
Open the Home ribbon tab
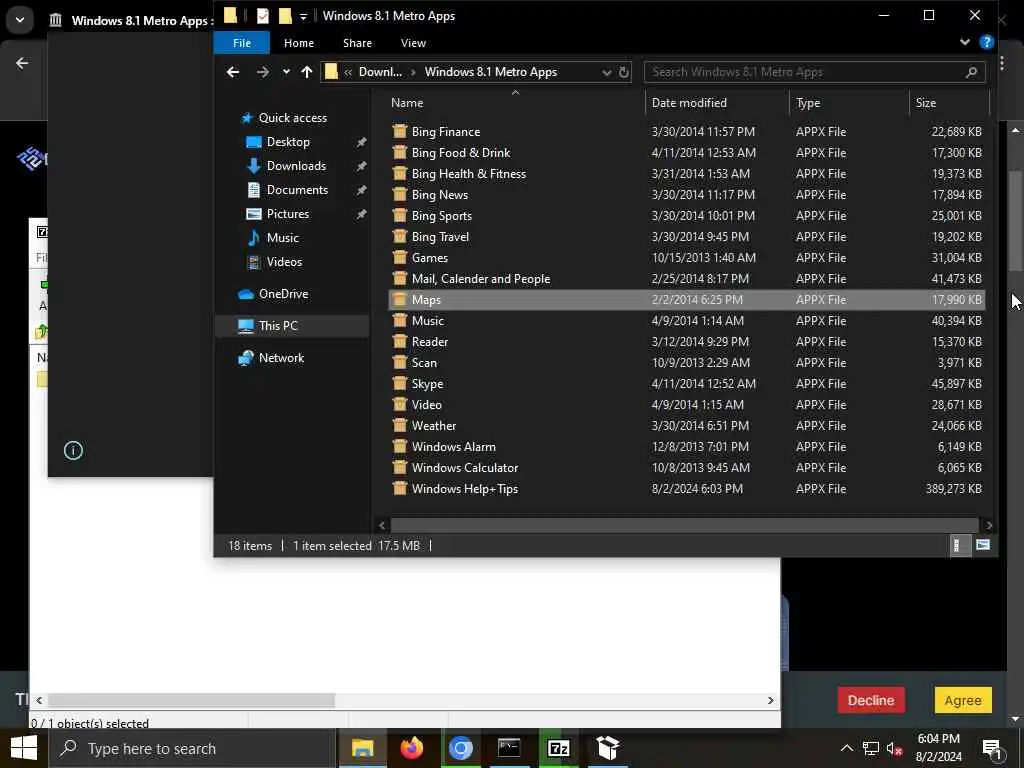coord(298,43)
